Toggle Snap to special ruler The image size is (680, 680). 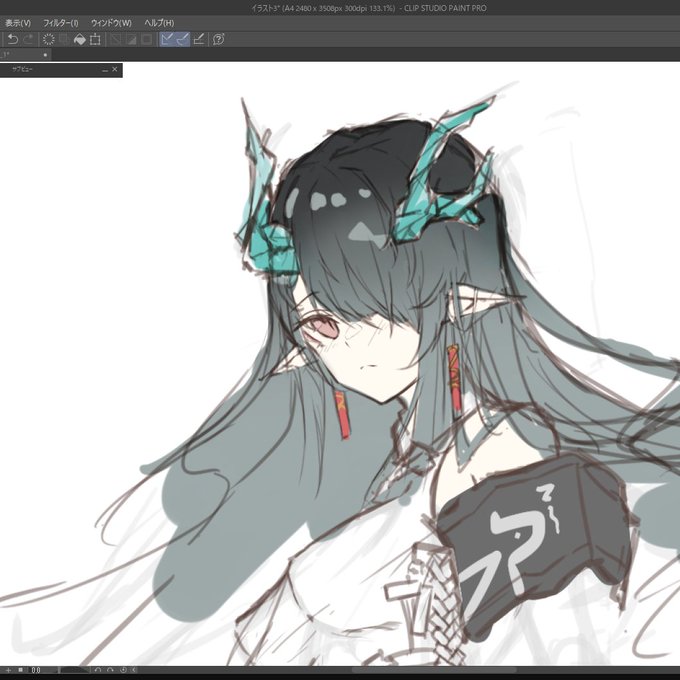[x=182, y=39]
